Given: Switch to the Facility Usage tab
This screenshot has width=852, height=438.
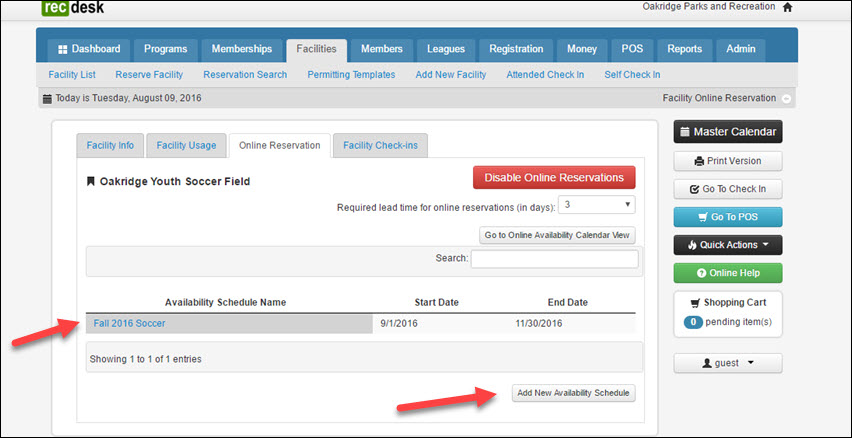Looking at the screenshot, I should point(186,145).
